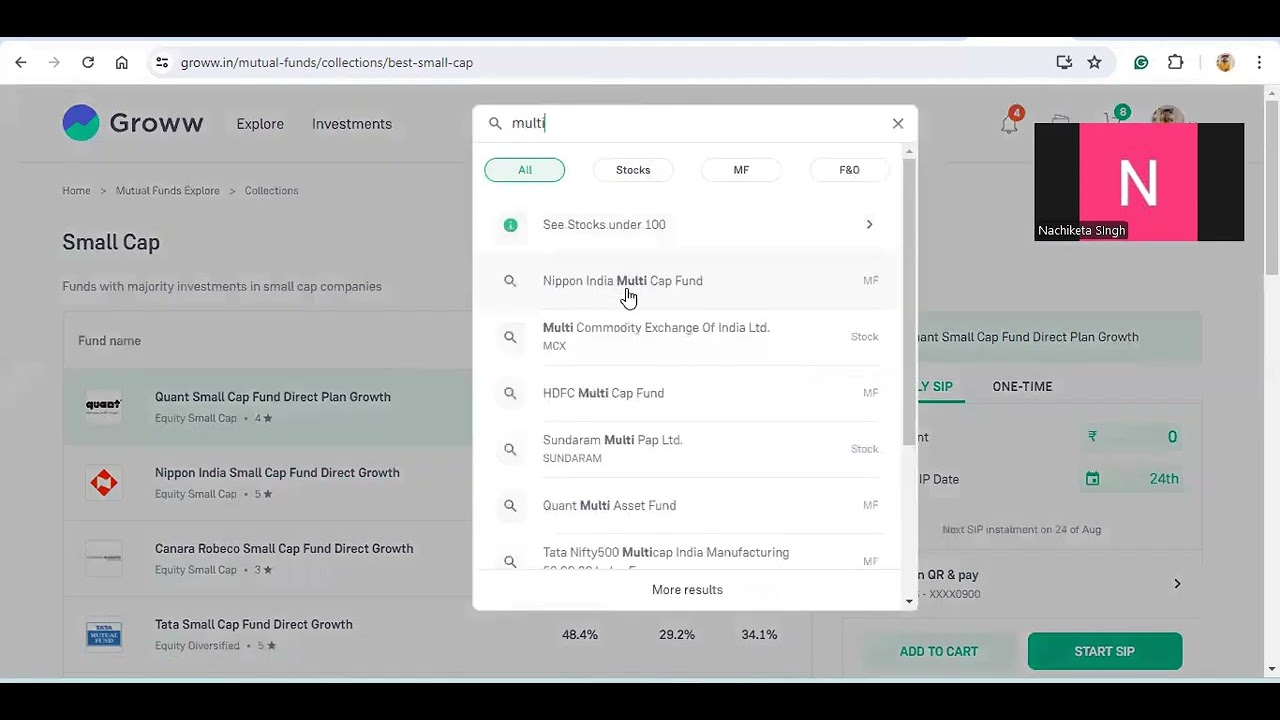Click search icon beside Sundaram Multi Pap

[x=510, y=449]
